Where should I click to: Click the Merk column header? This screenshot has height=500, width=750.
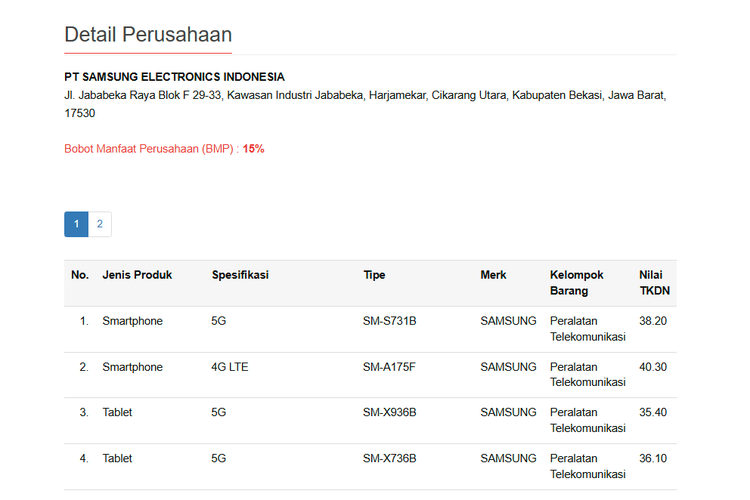pos(493,275)
